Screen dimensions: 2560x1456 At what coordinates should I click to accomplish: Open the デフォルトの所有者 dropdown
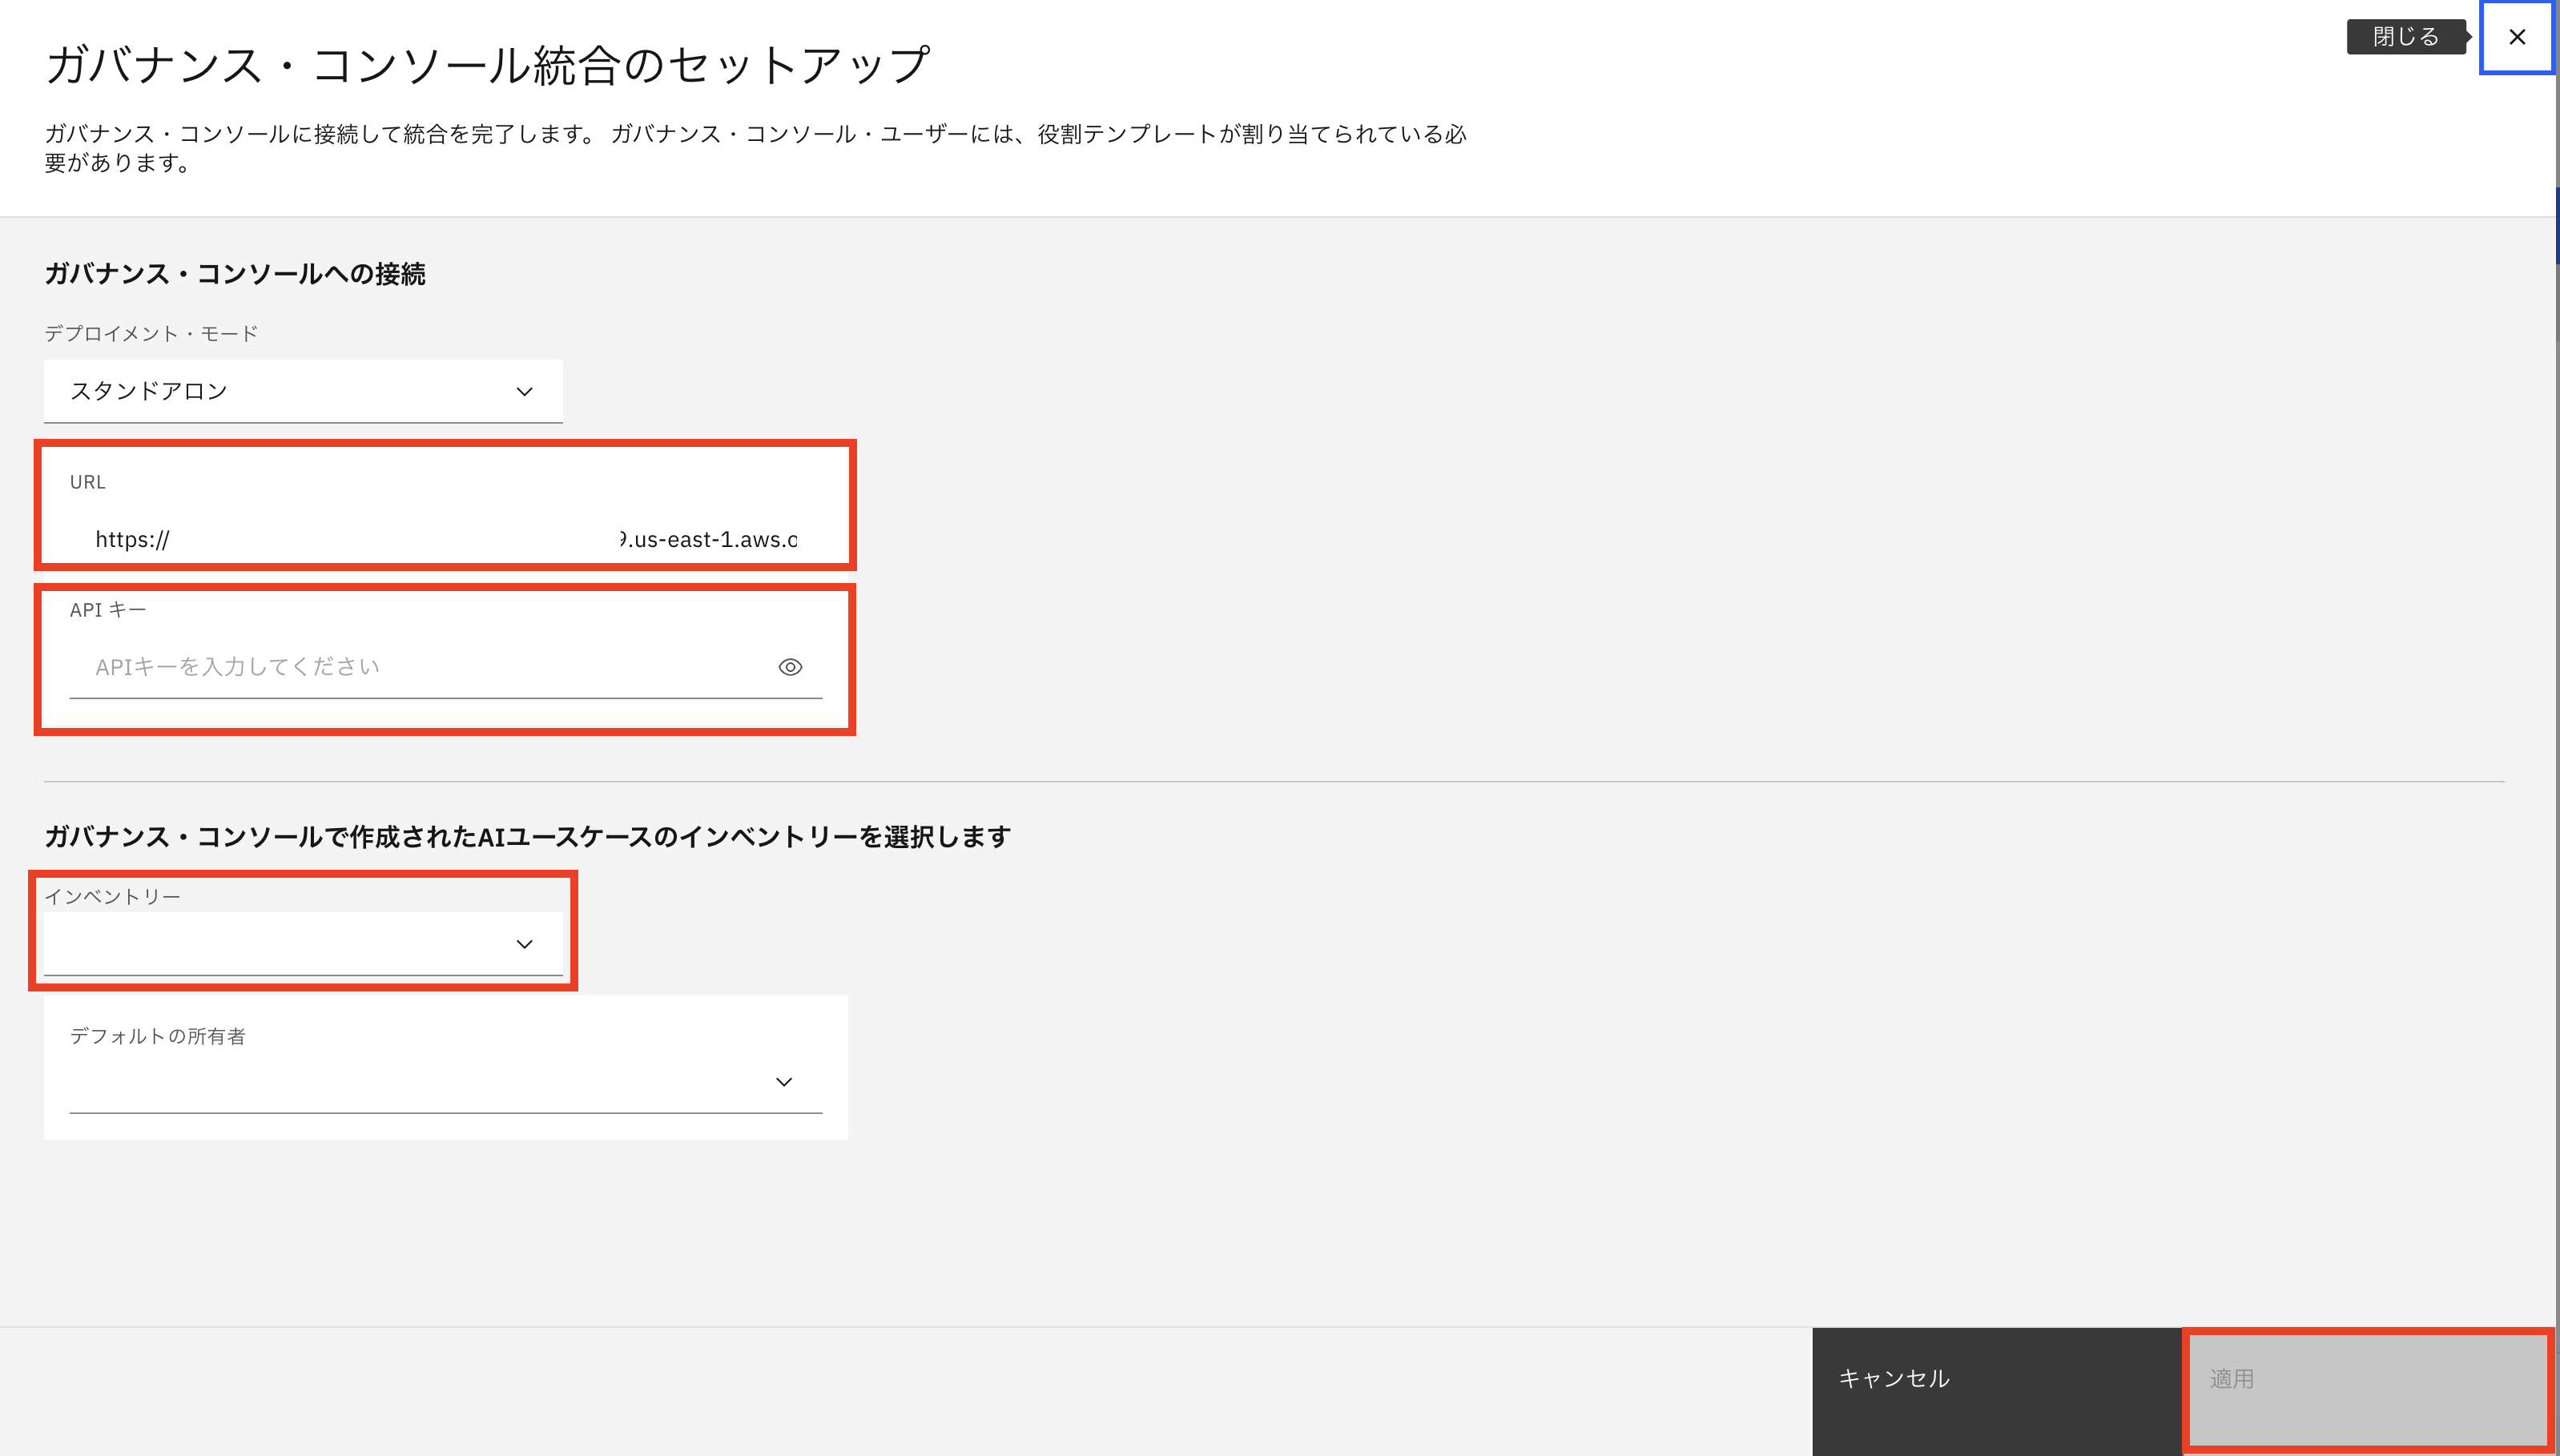coord(445,1082)
